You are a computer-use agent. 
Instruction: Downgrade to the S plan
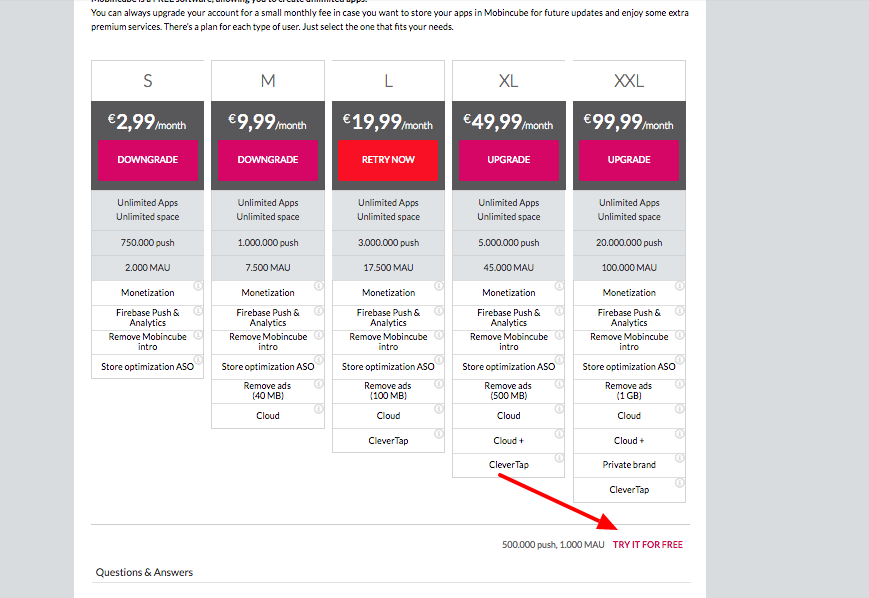tap(148, 160)
